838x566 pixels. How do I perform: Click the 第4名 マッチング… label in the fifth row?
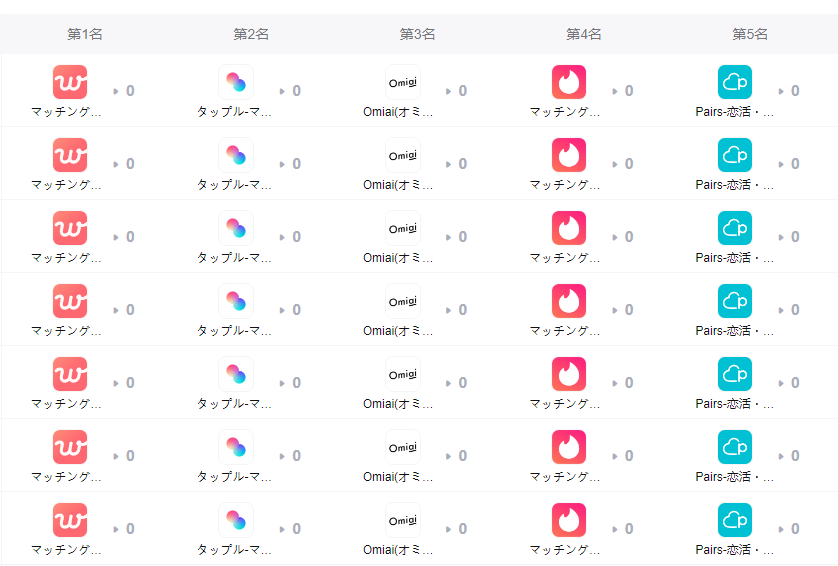(565, 404)
